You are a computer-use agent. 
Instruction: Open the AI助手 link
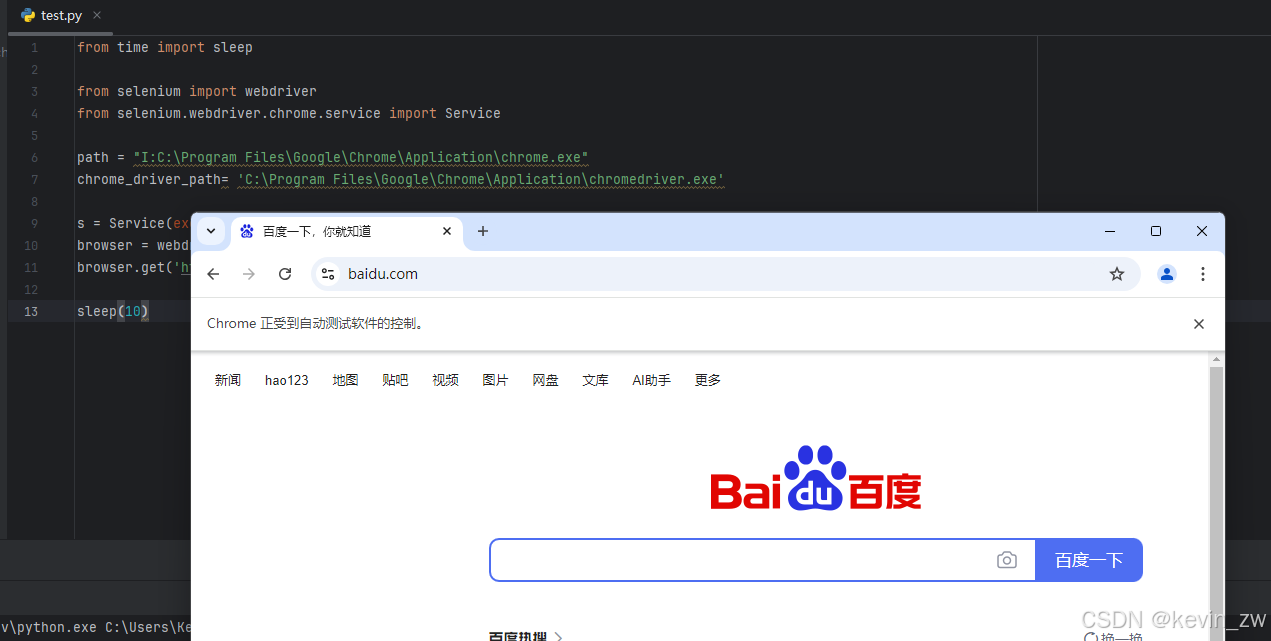[x=651, y=380]
